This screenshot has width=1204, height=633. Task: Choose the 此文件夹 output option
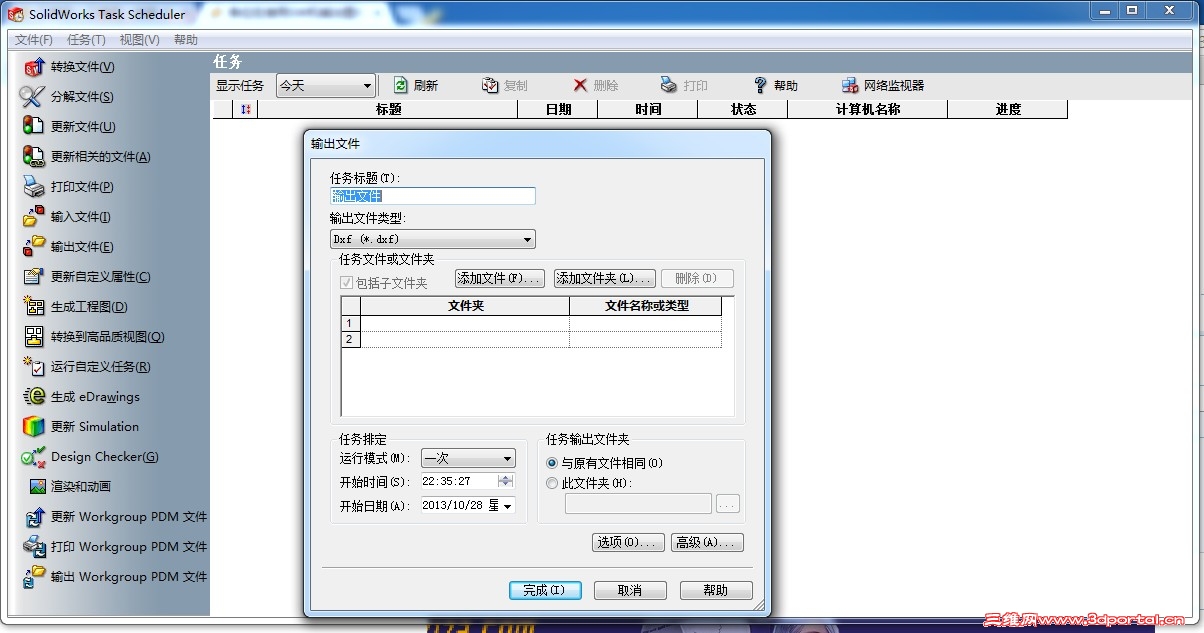552,482
